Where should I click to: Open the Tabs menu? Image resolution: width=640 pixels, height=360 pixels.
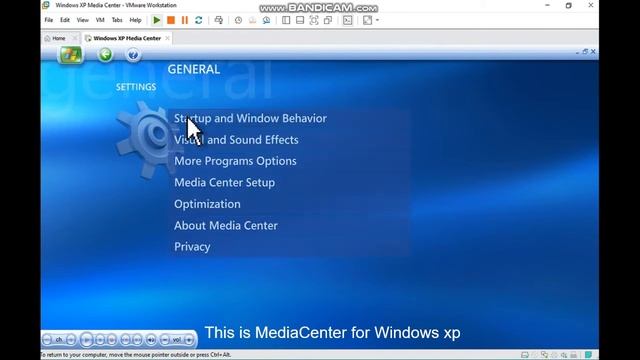pyautogui.click(x=117, y=20)
